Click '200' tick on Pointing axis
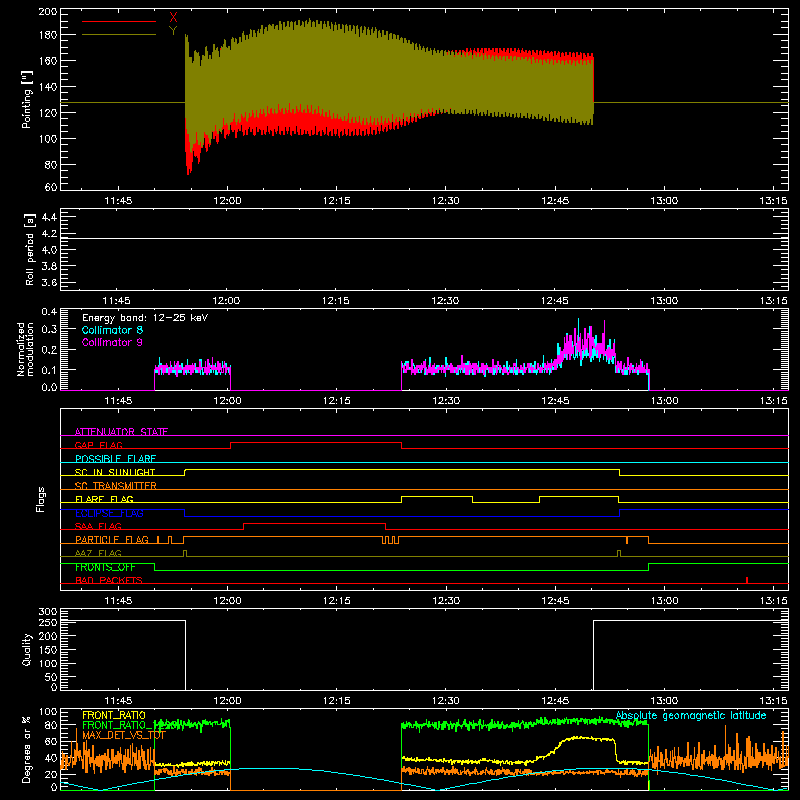This screenshot has height=800, width=800. coord(47,11)
